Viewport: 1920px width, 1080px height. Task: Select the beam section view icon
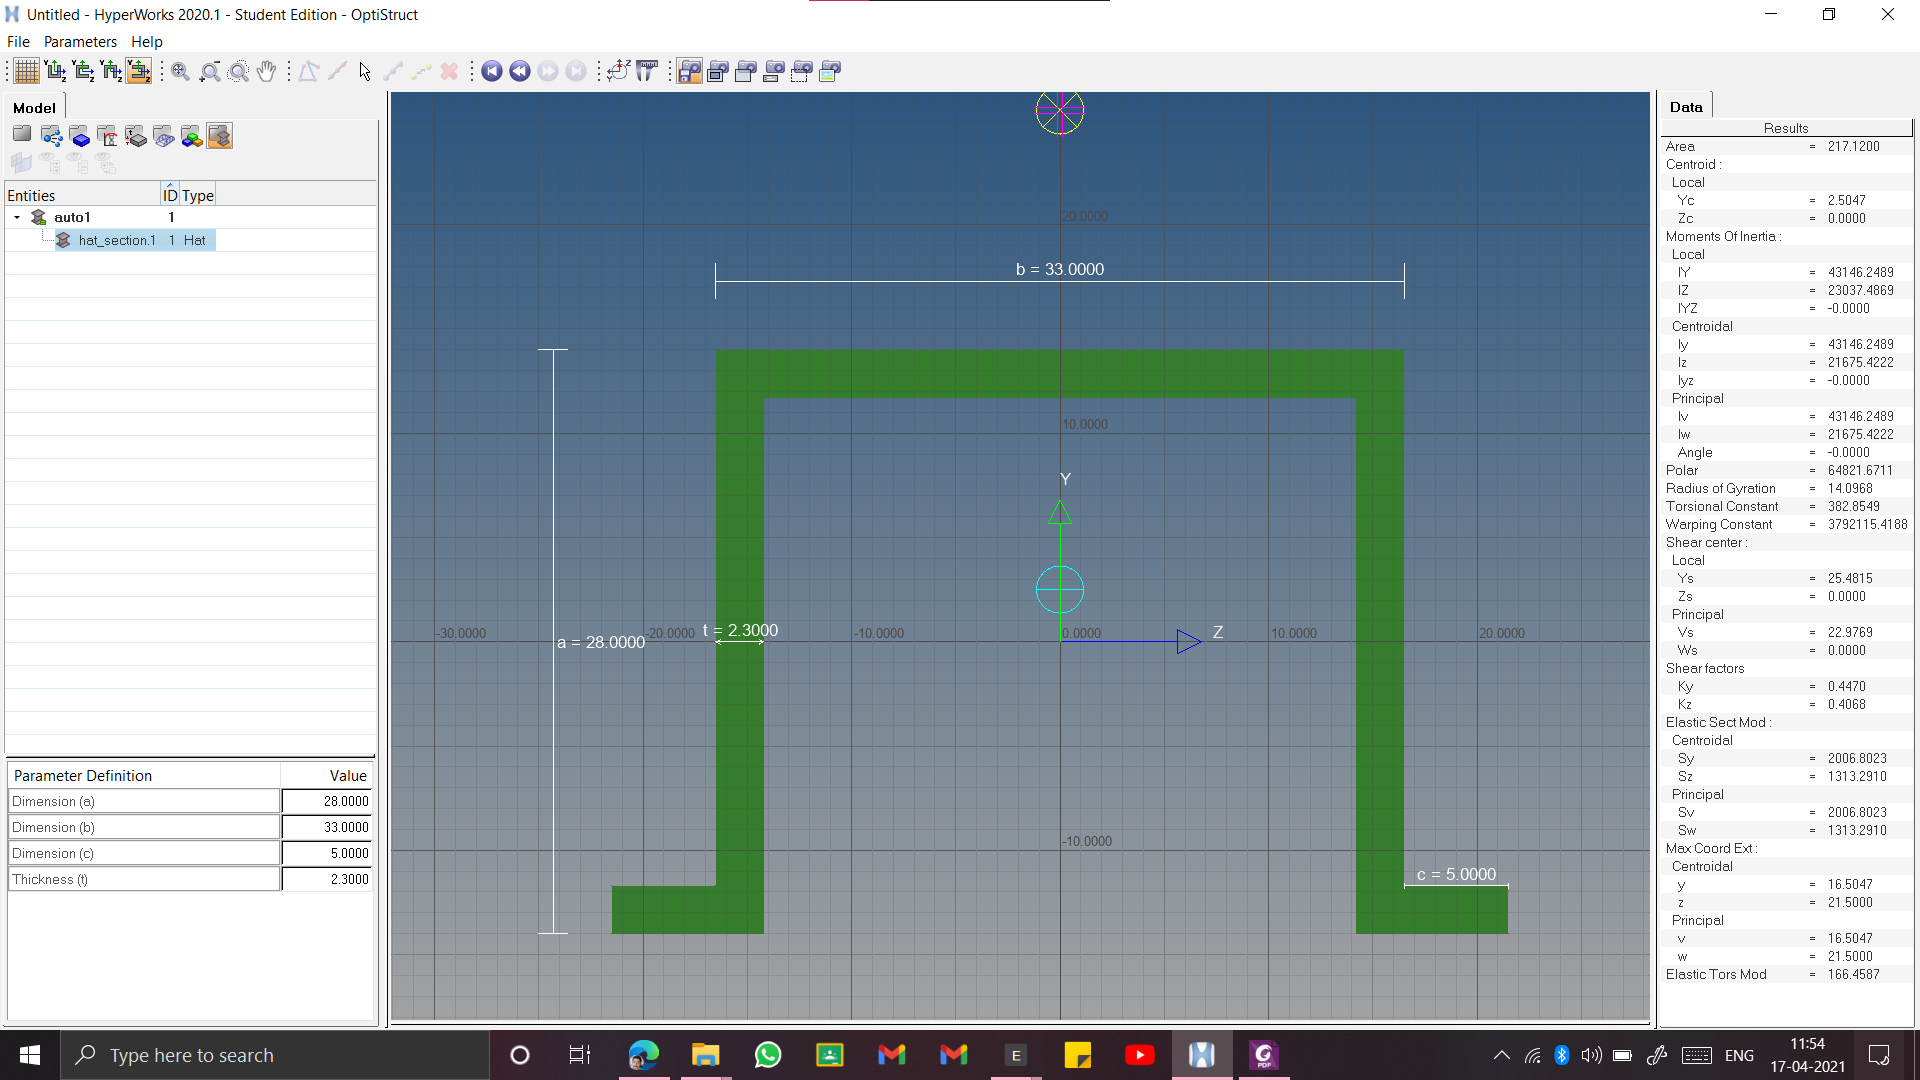(x=220, y=136)
